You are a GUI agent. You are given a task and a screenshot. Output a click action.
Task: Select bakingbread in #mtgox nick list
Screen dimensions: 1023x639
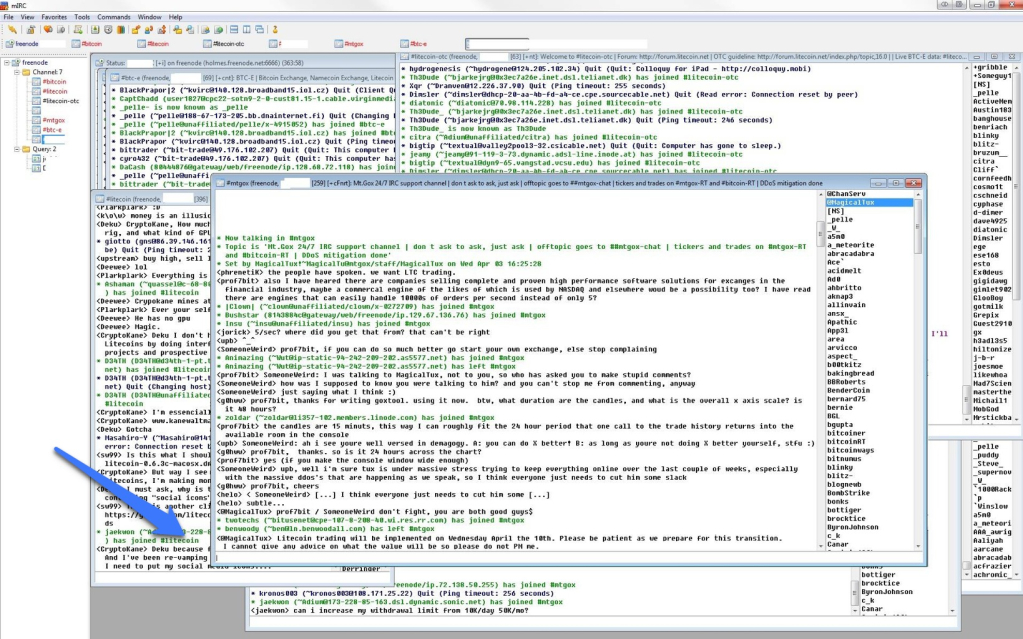(850, 373)
